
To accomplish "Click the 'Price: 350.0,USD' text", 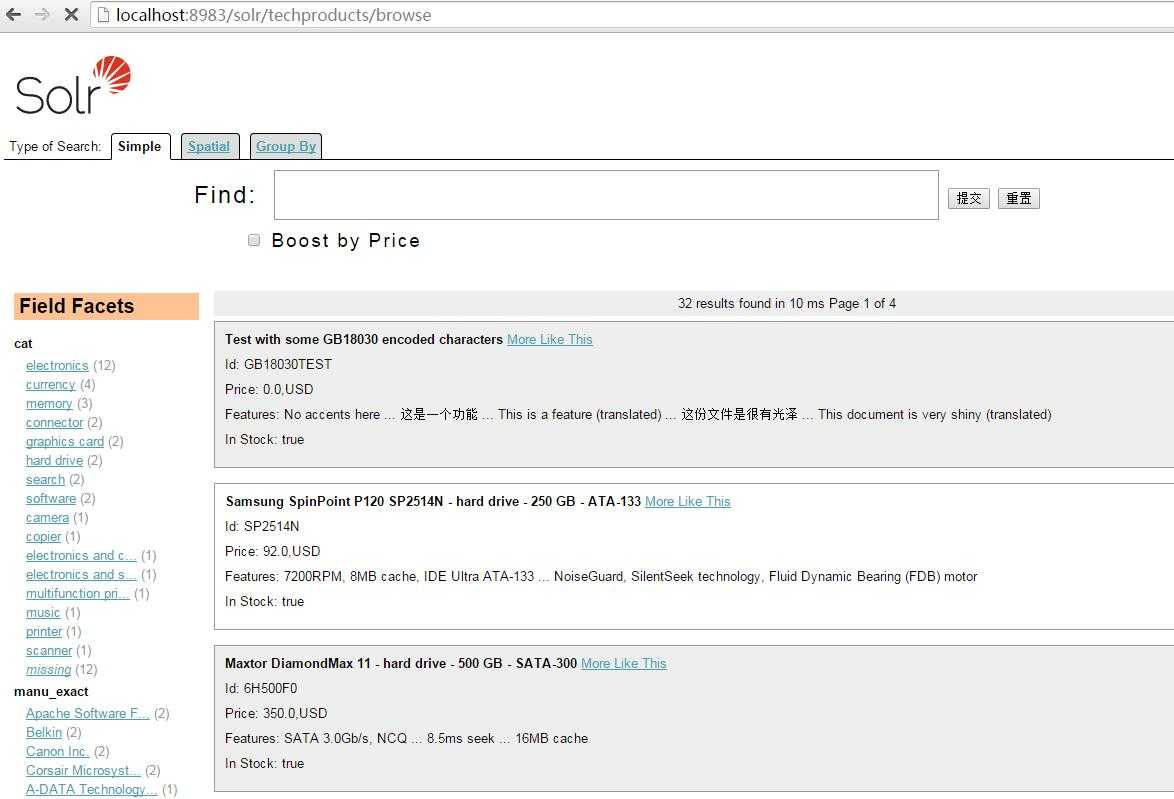I will coord(276,714).
